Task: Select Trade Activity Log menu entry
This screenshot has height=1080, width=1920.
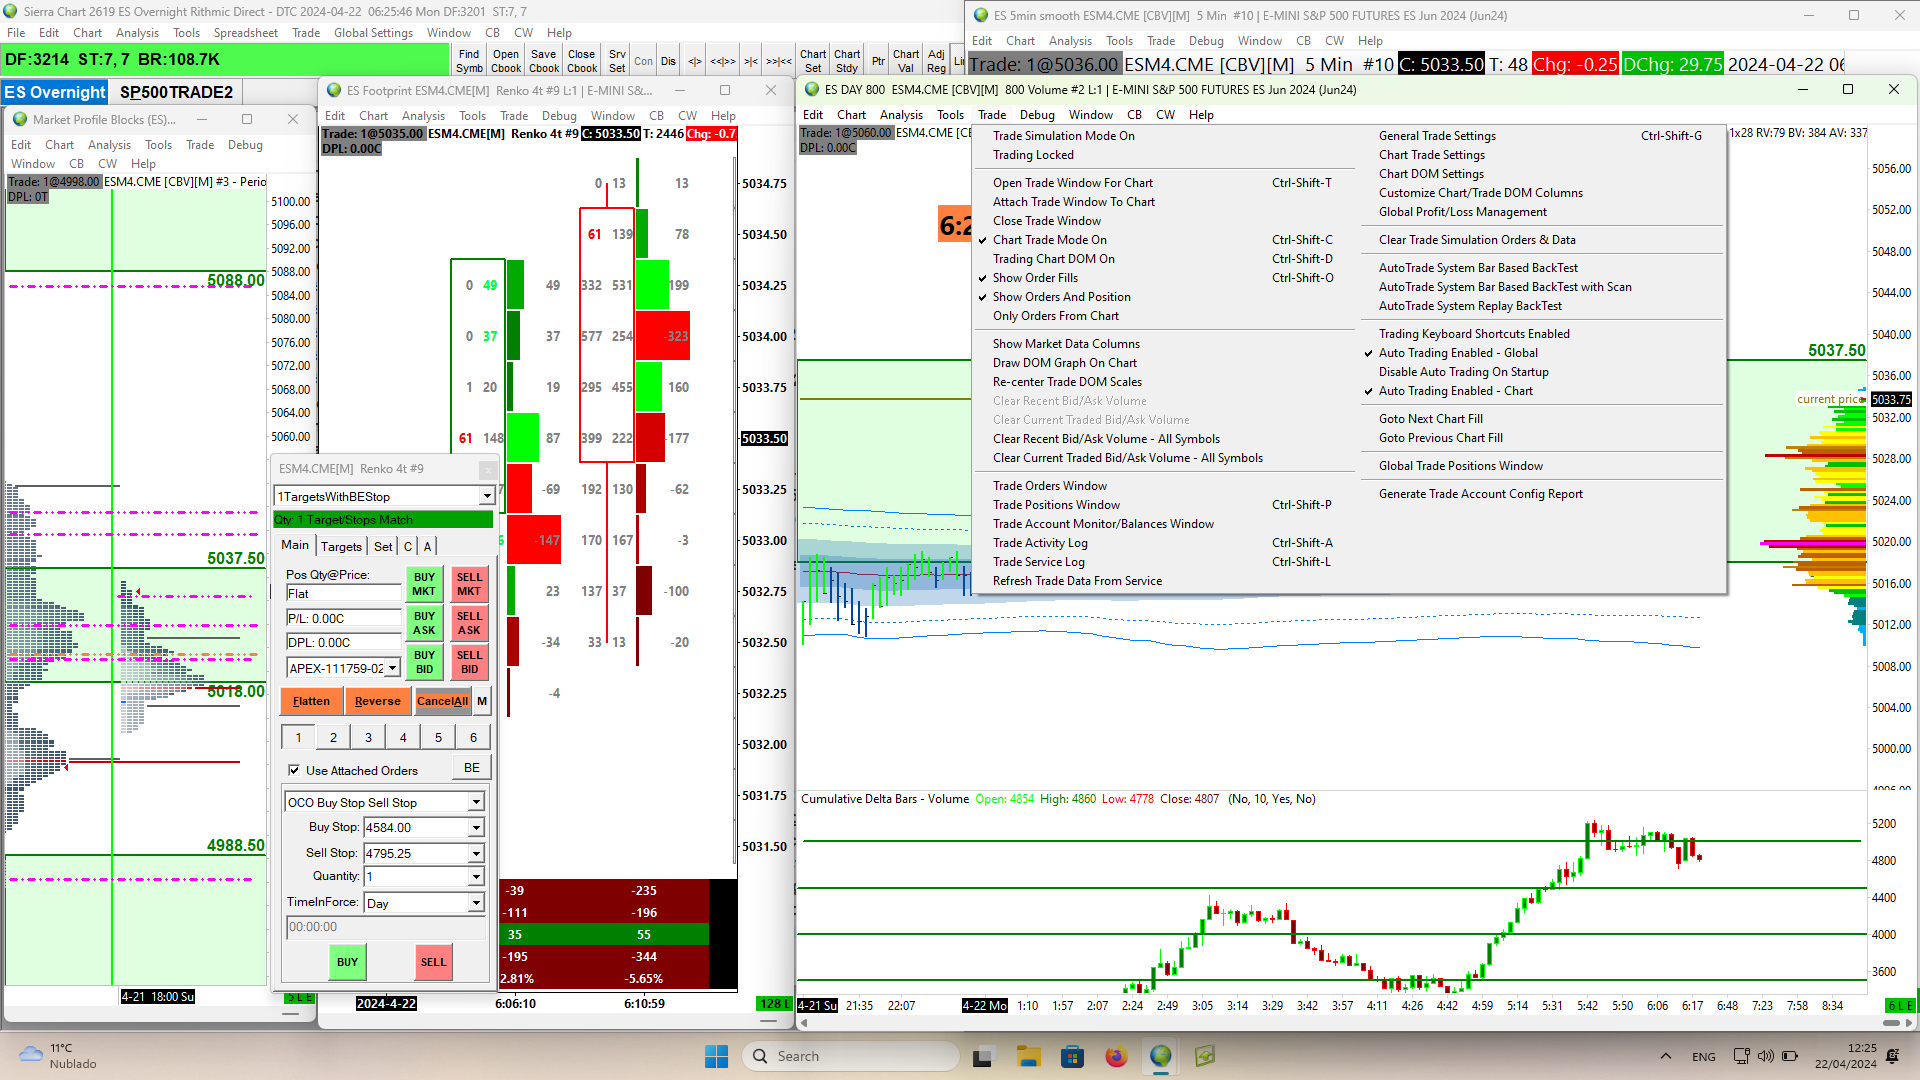Action: click(1040, 543)
